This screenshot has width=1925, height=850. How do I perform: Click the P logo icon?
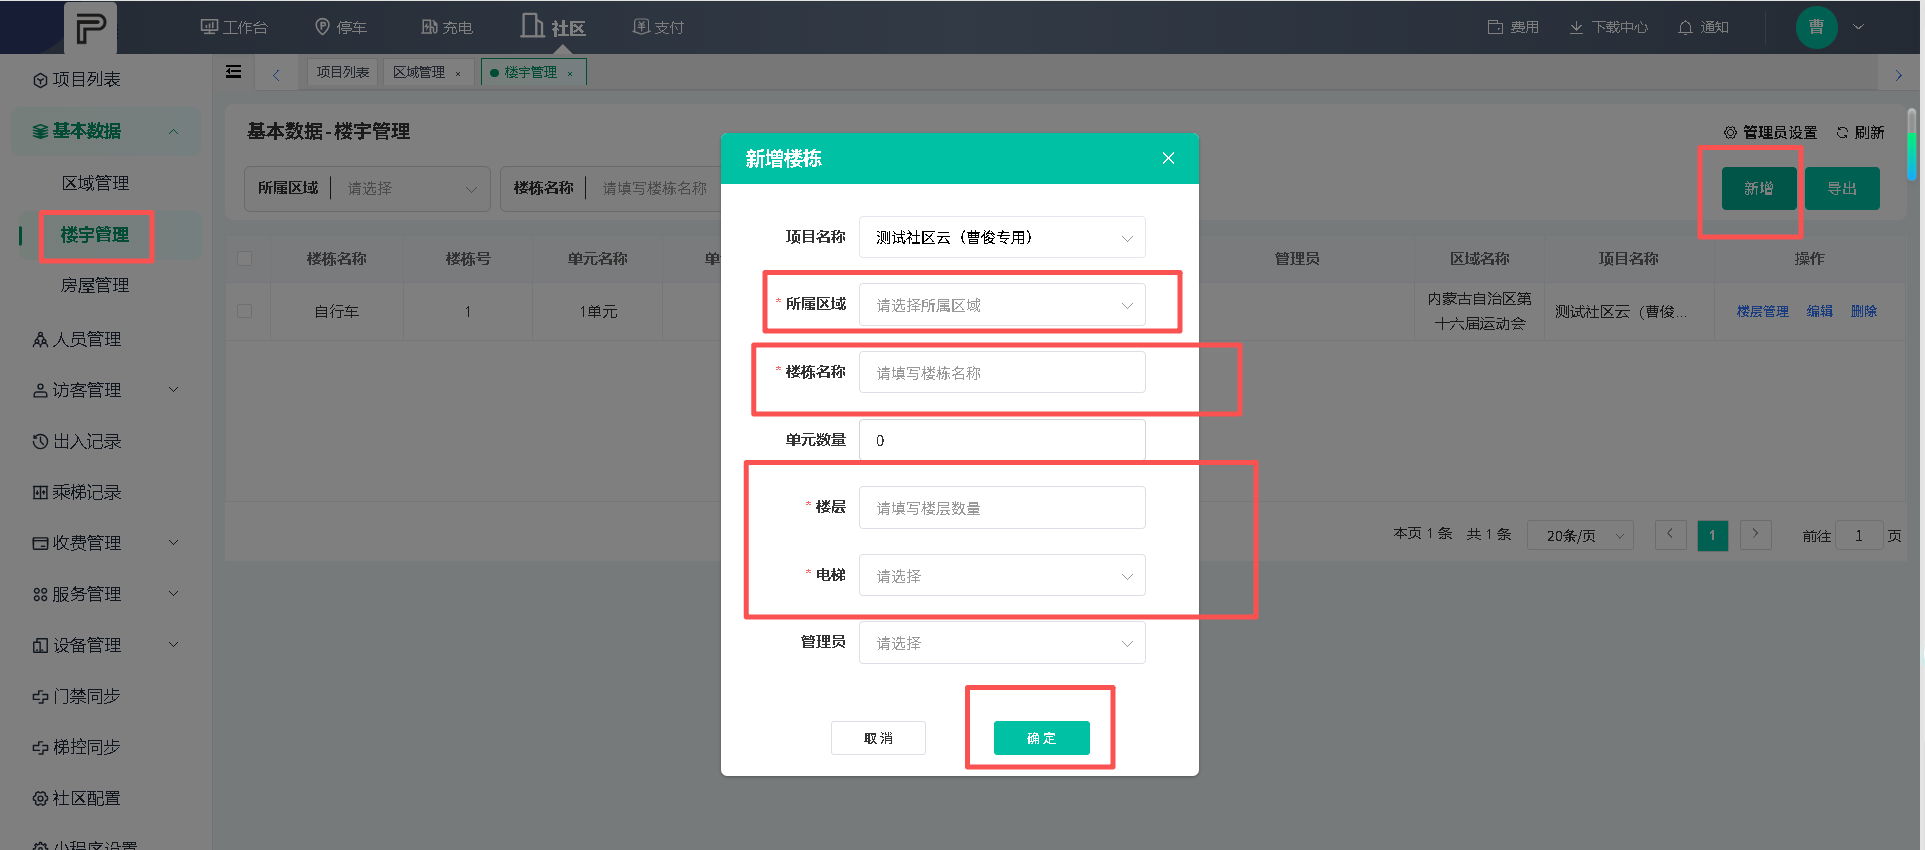[90, 27]
